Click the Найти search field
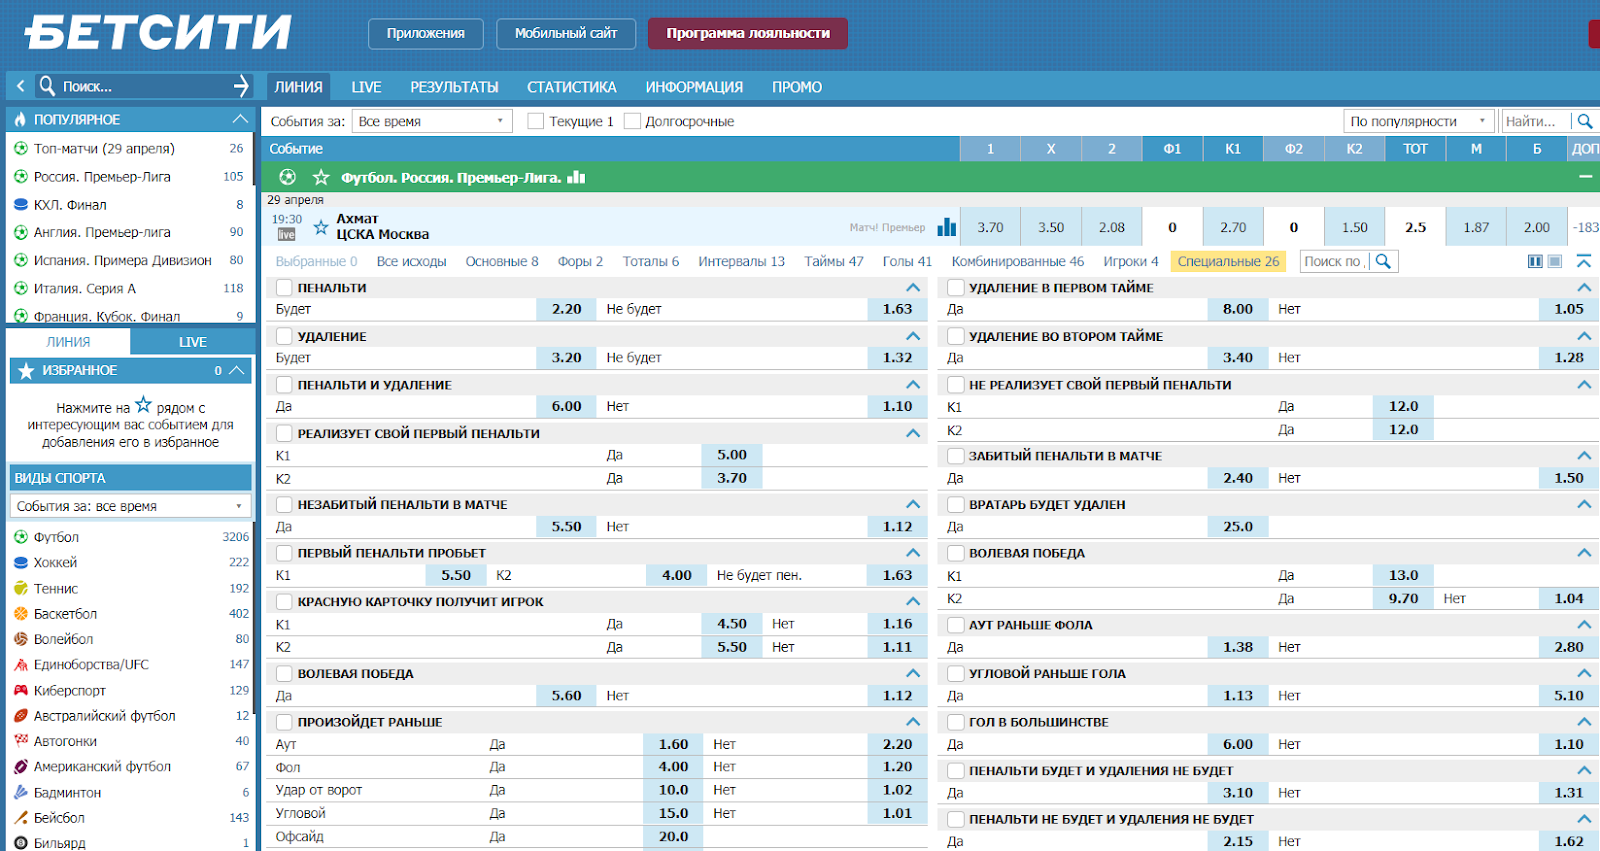This screenshot has height=851, width=1600. tap(1535, 121)
